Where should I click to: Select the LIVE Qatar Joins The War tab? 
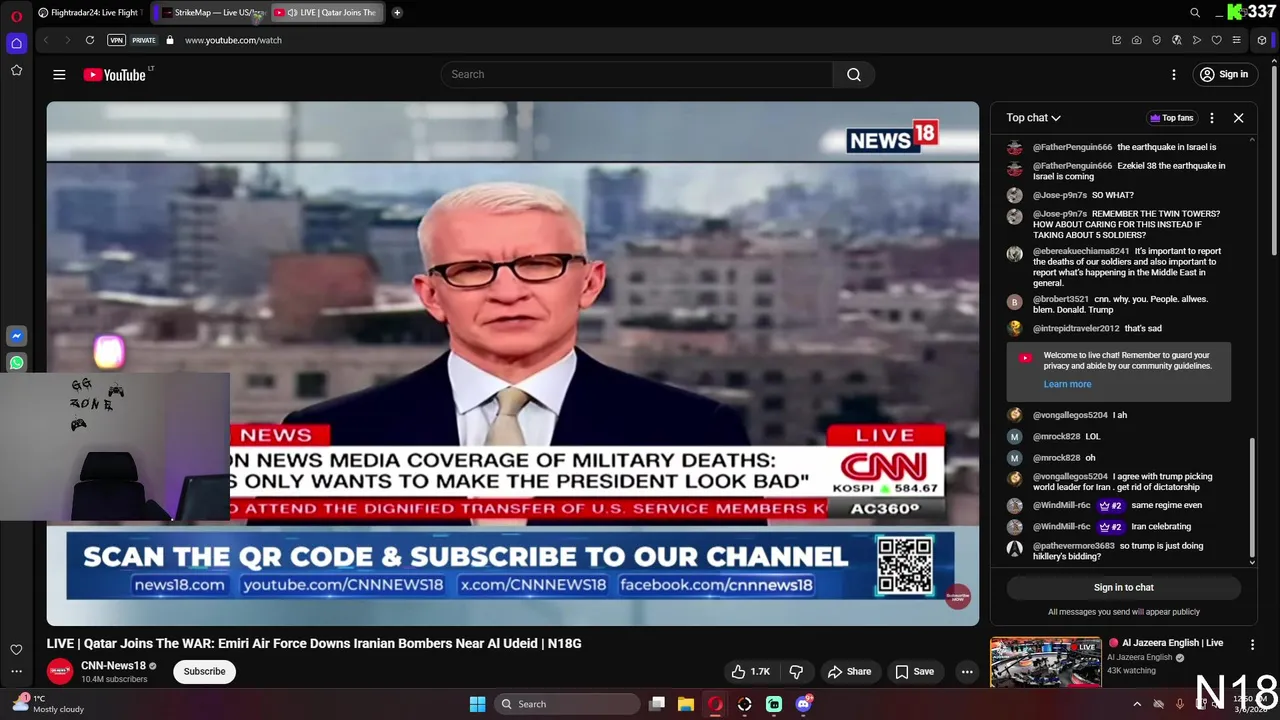(x=326, y=13)
